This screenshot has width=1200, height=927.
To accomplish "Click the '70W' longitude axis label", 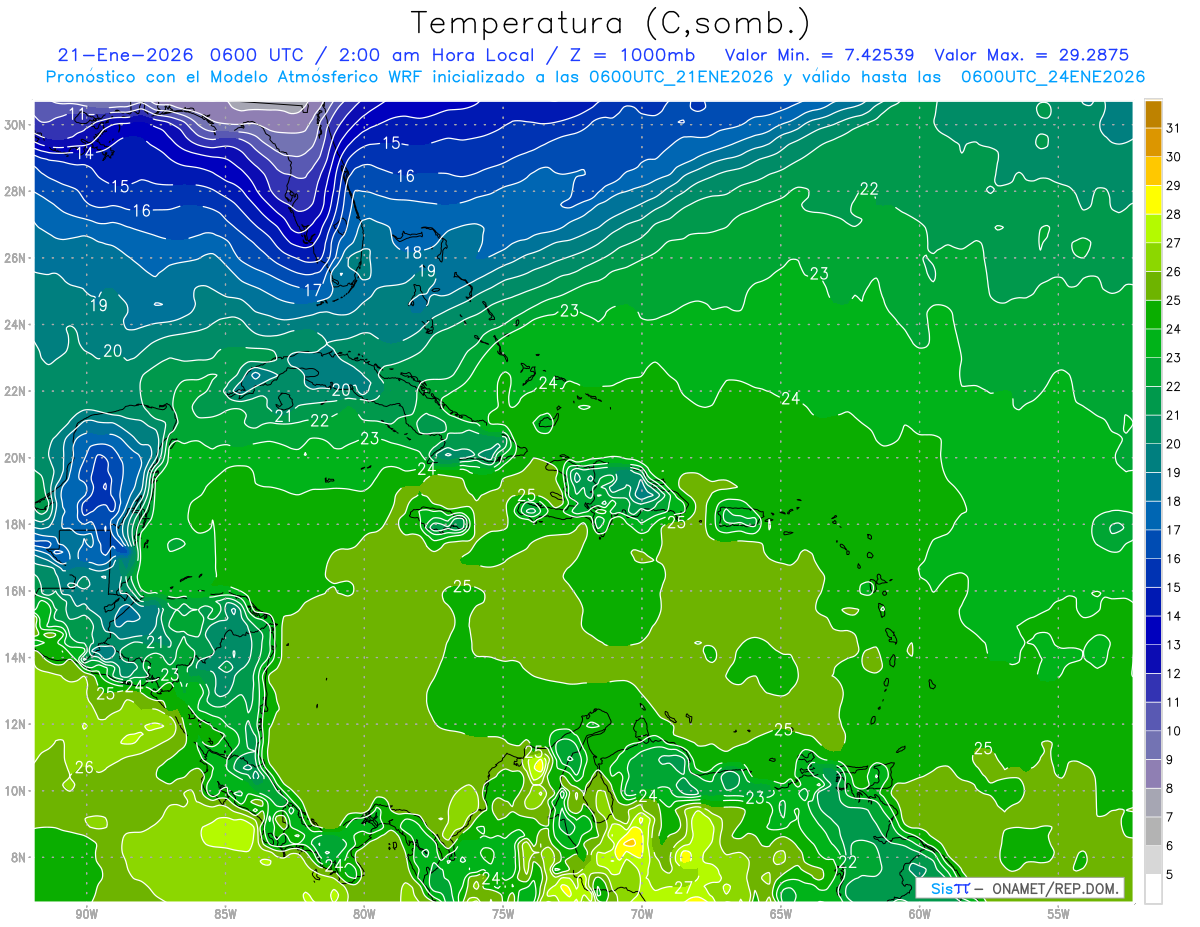I will tap(642, 915).
